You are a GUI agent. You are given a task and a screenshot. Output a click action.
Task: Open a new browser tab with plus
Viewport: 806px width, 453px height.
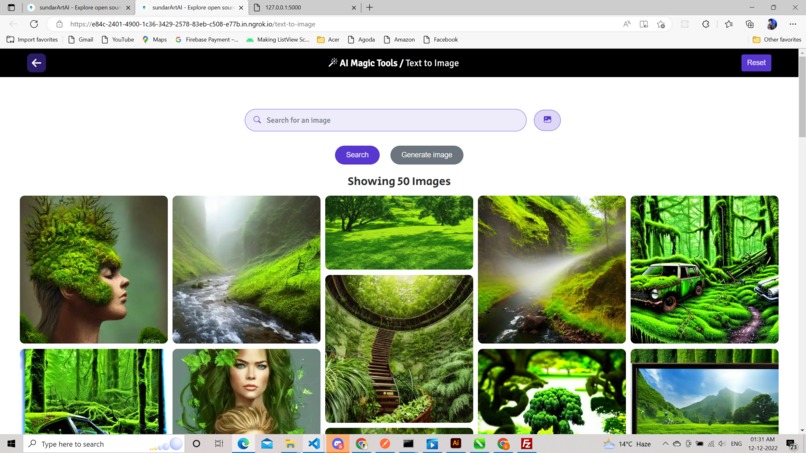(369, 7)
